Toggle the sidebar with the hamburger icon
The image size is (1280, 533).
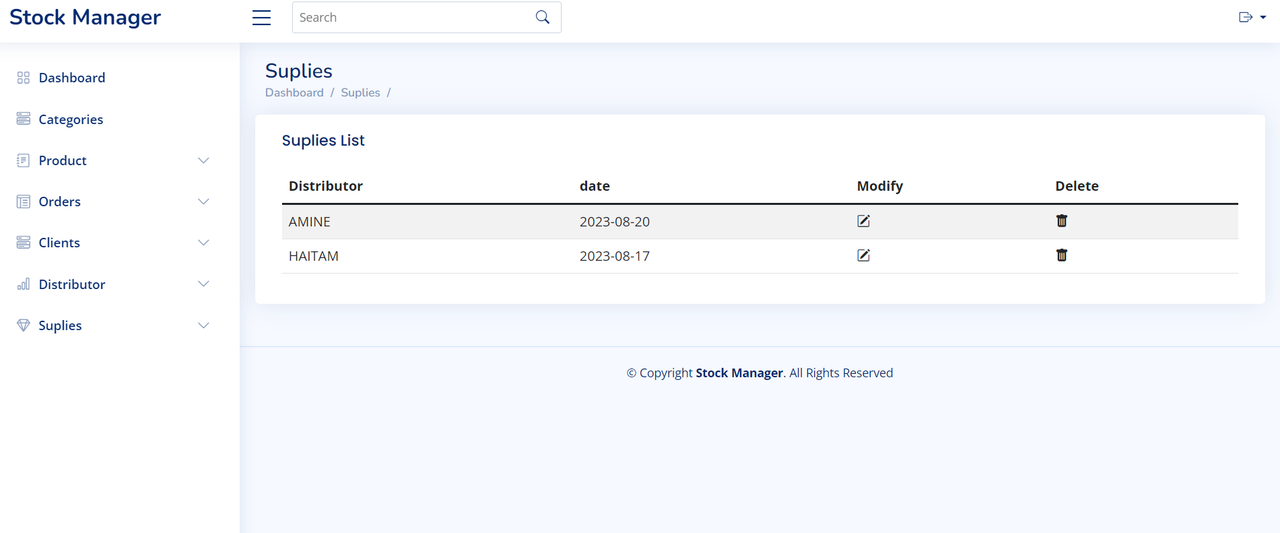click(x=261, y=18)
